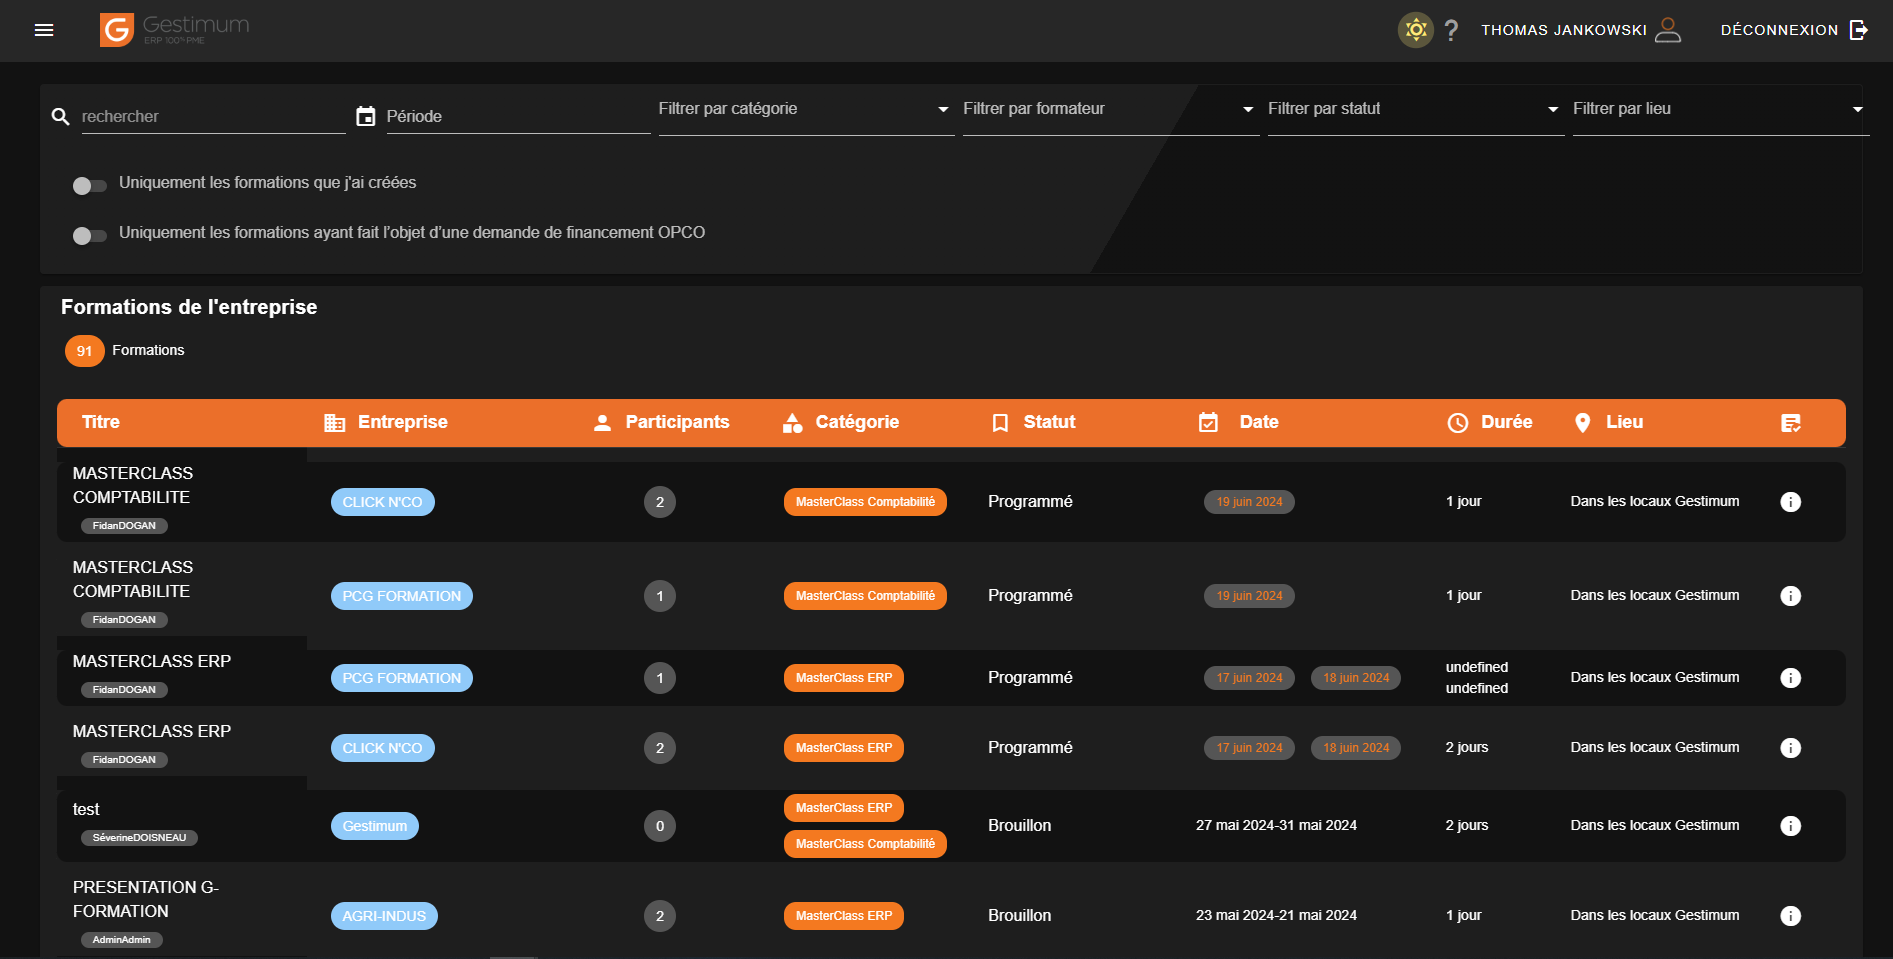Open Thomas Jankowski user profile icon
This screenshot has width=1893, height=959.
[x=1668, y=30]
